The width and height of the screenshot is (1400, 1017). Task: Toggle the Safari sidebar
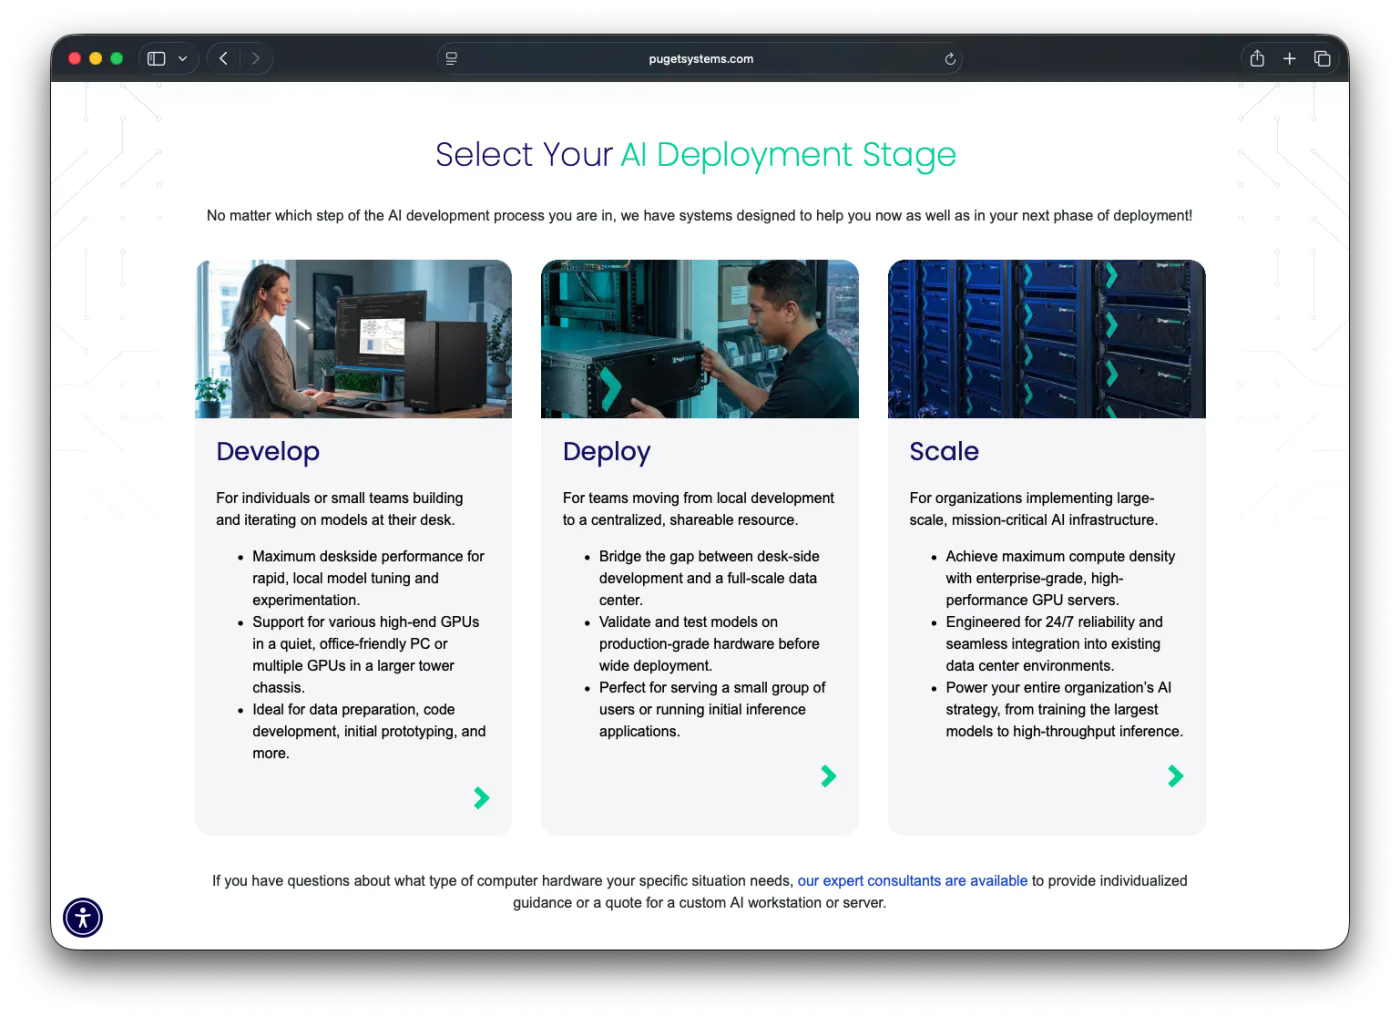point(156,59)
